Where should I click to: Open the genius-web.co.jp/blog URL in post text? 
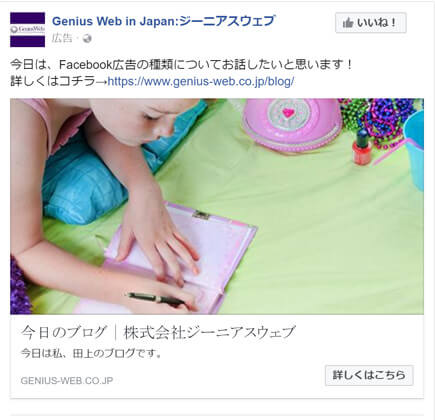pyautogui.click(x=201, y=81)
